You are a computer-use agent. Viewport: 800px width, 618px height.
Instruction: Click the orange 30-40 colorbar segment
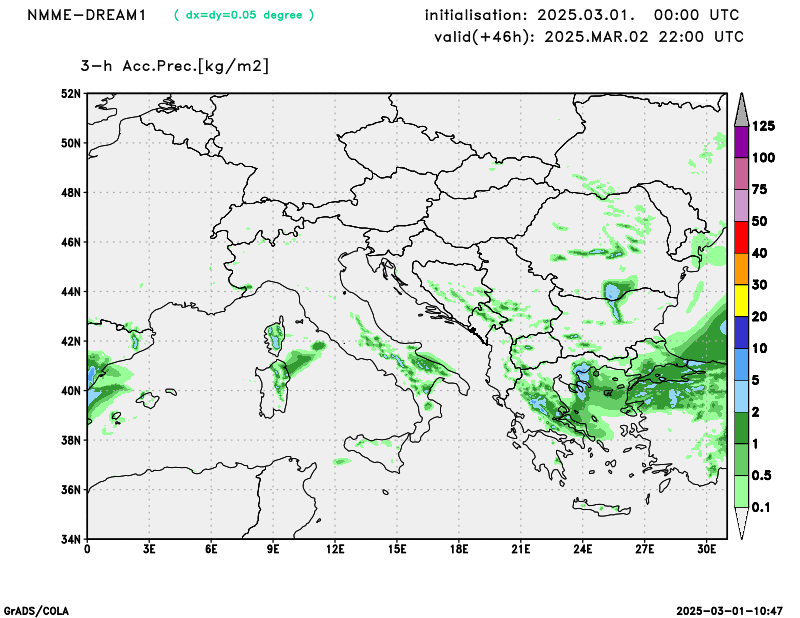pyautogui.click(x=741, y=269)
